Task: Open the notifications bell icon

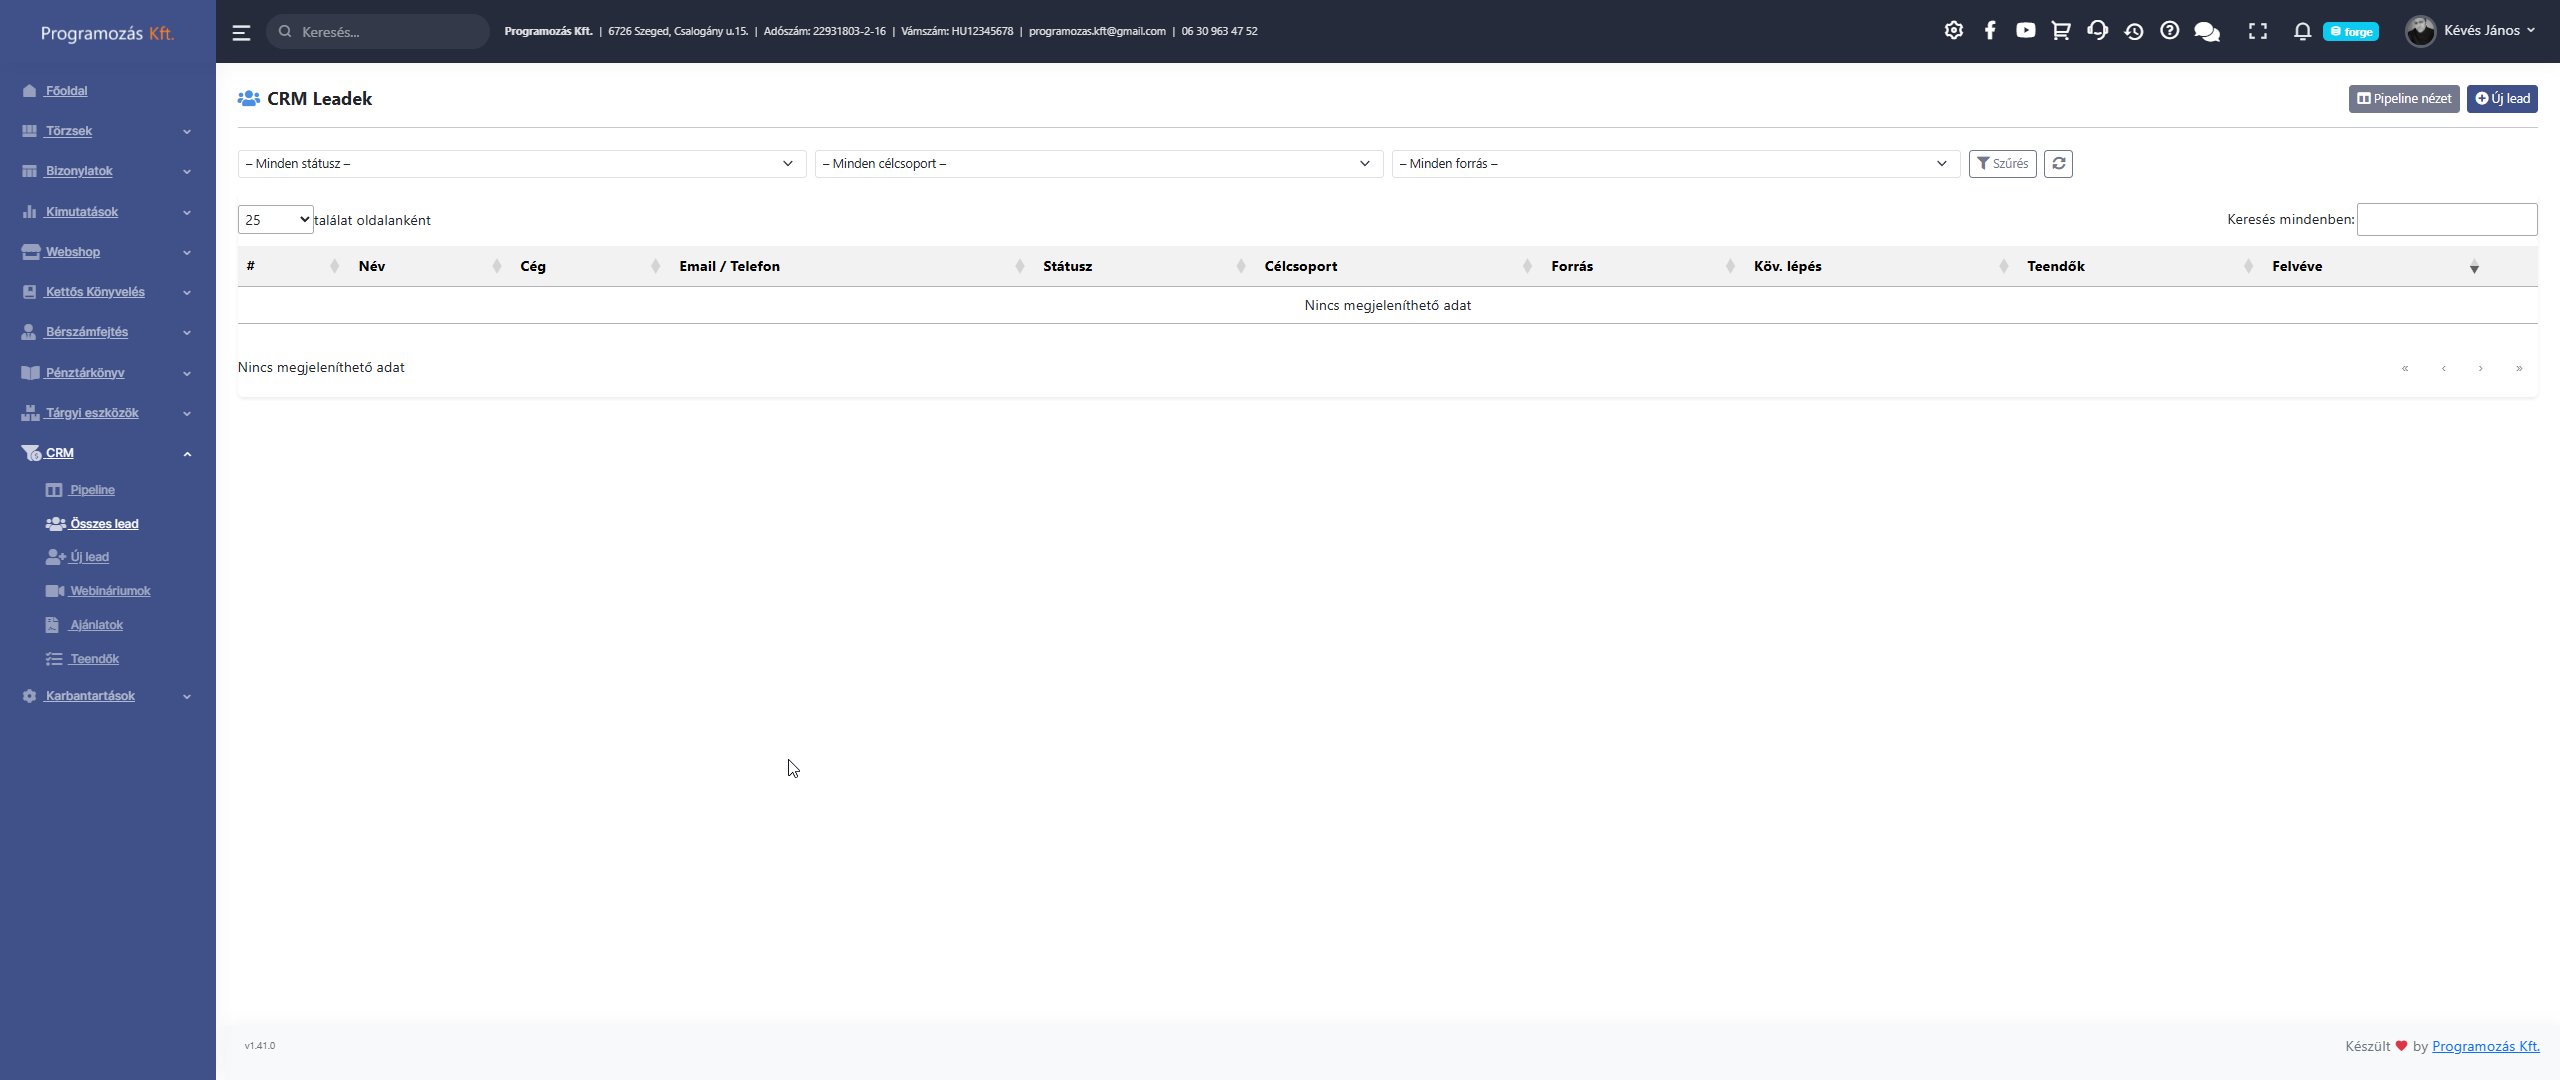Action: (x=2302, y=31)
